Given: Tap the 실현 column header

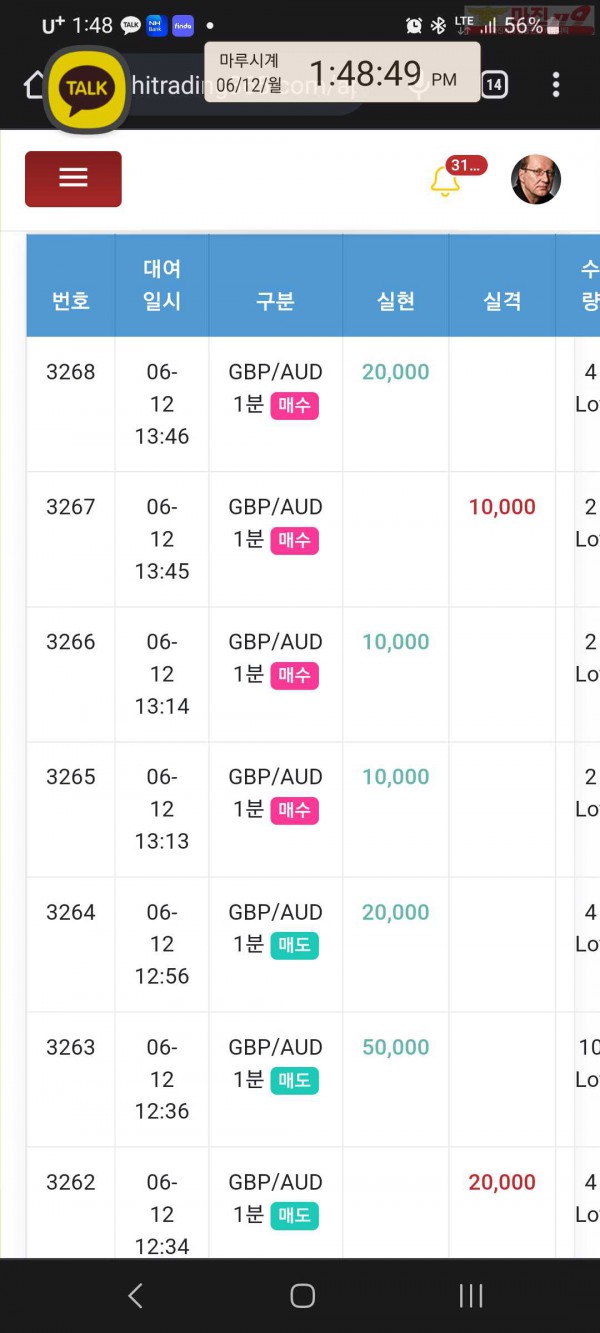Looking at the screenshot, I should 396,301.
